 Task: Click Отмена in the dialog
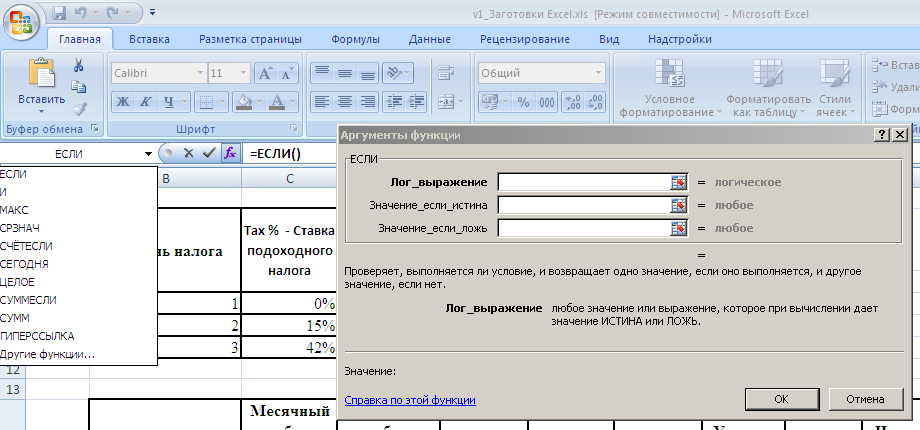coord(865,399)
